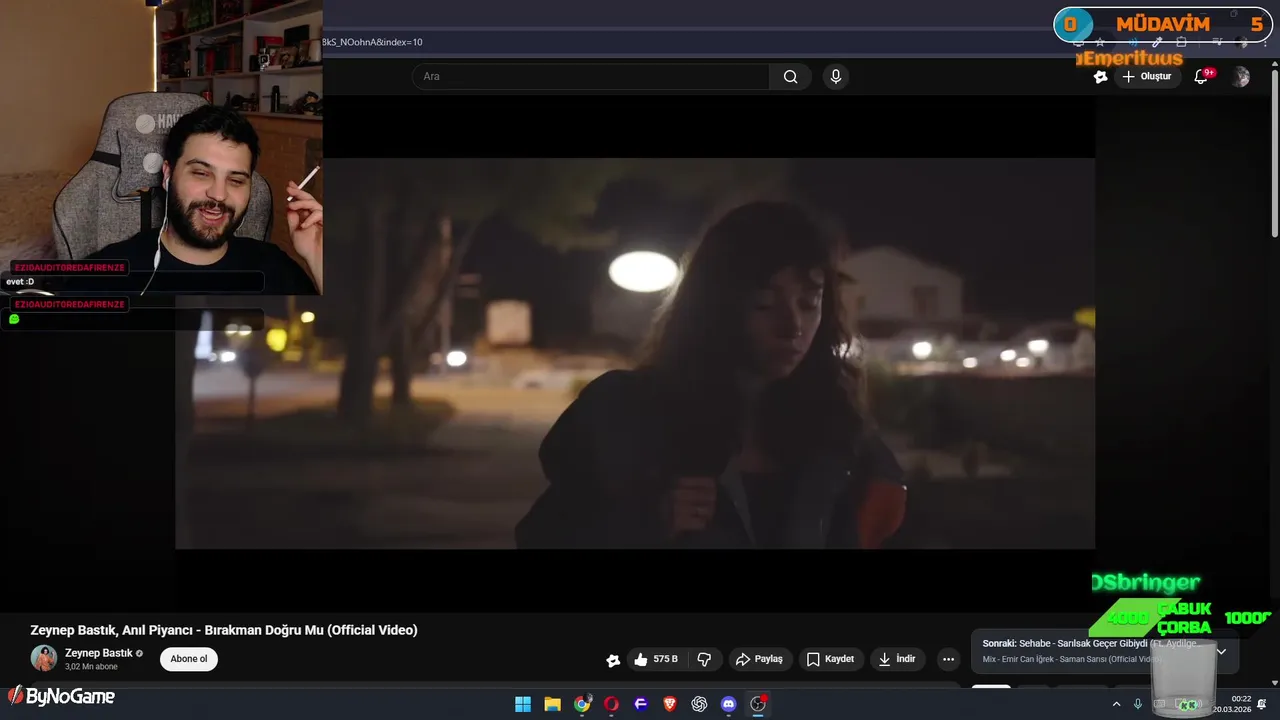Open the account avatar menu

click(1241, 77)
